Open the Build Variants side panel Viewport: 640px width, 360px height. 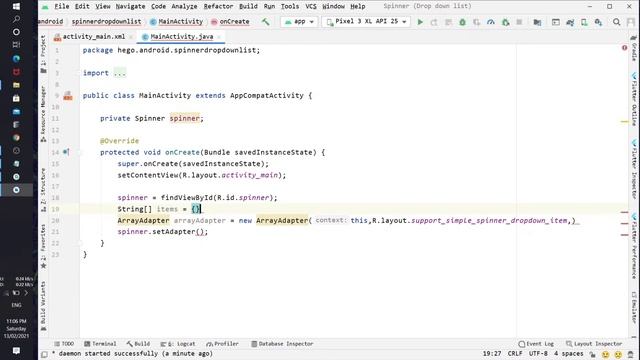43,305
